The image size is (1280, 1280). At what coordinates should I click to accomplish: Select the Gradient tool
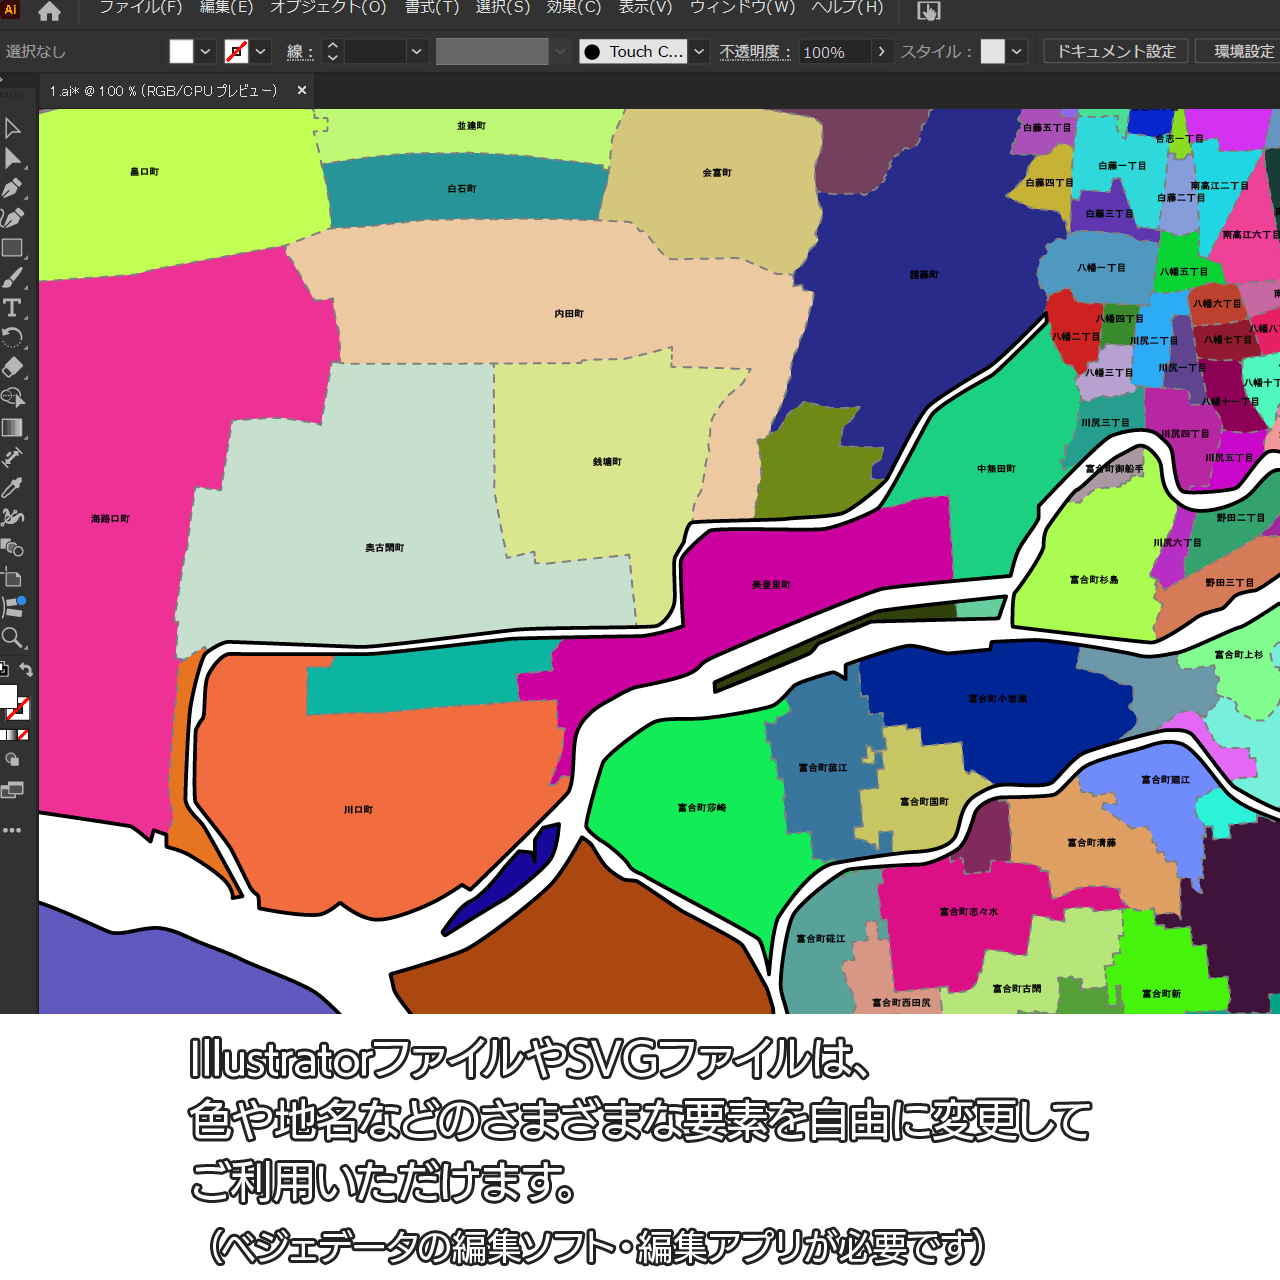point(12,427)
